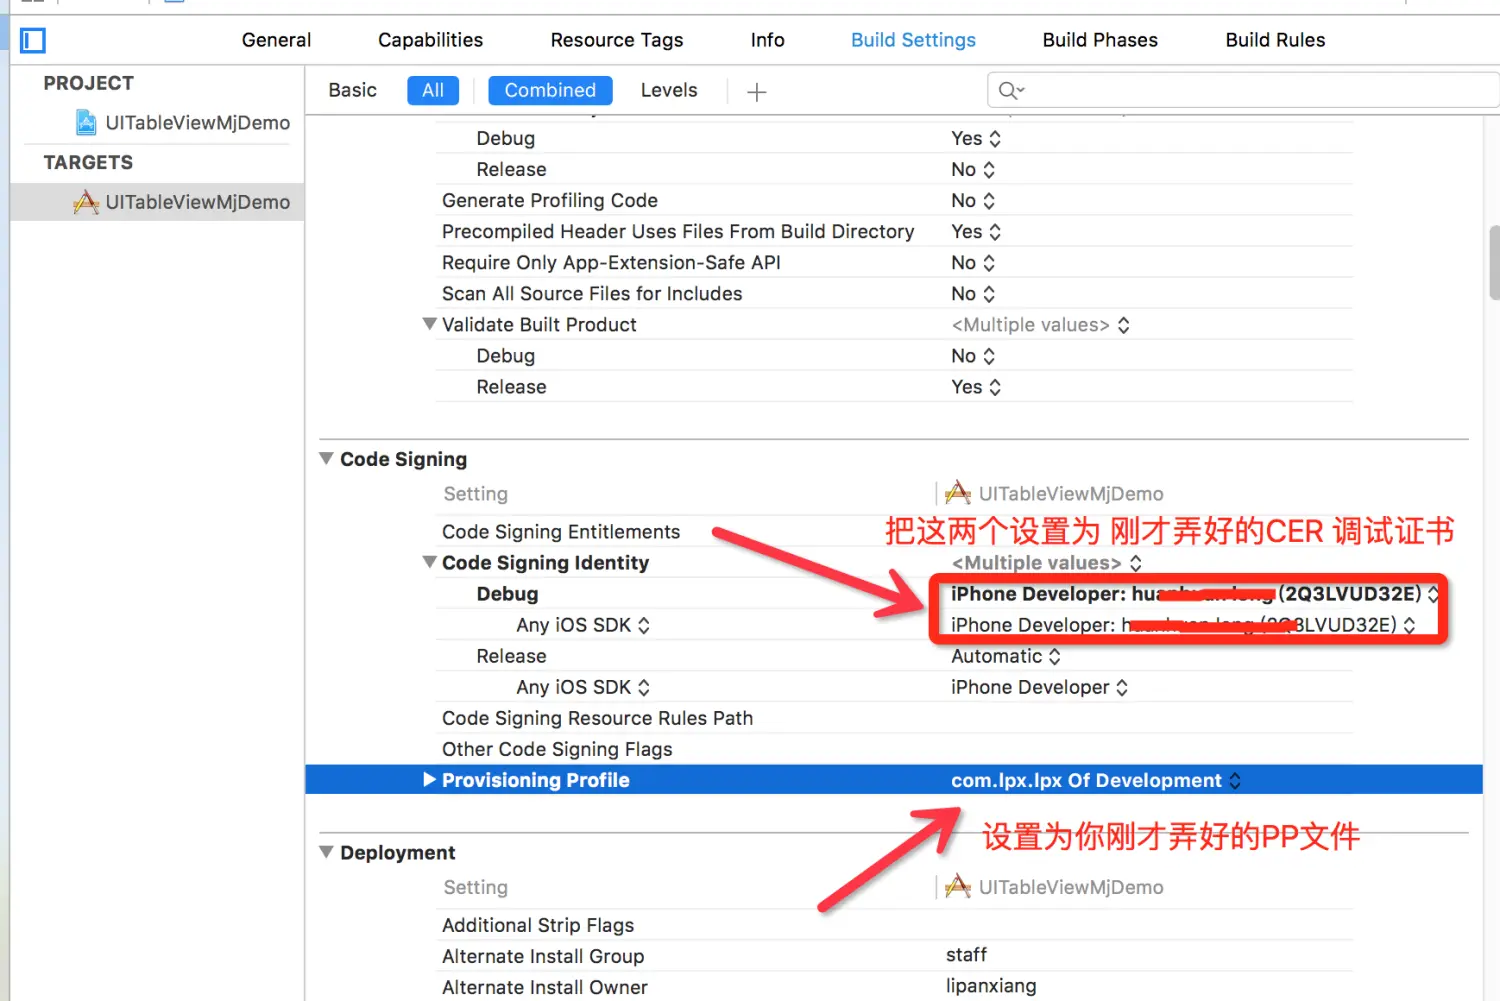
Task: Click the UITableViewMjDemo project file icon
Action: (87, 123)
